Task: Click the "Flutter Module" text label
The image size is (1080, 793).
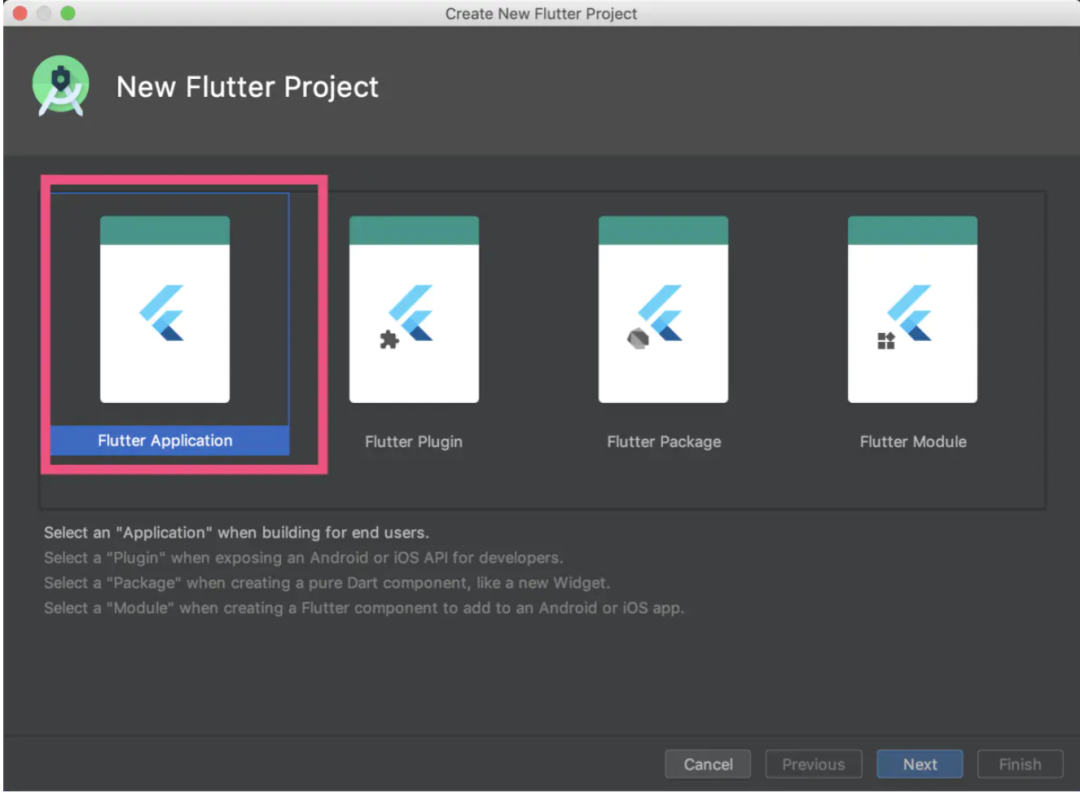Action: coord(913,441)
